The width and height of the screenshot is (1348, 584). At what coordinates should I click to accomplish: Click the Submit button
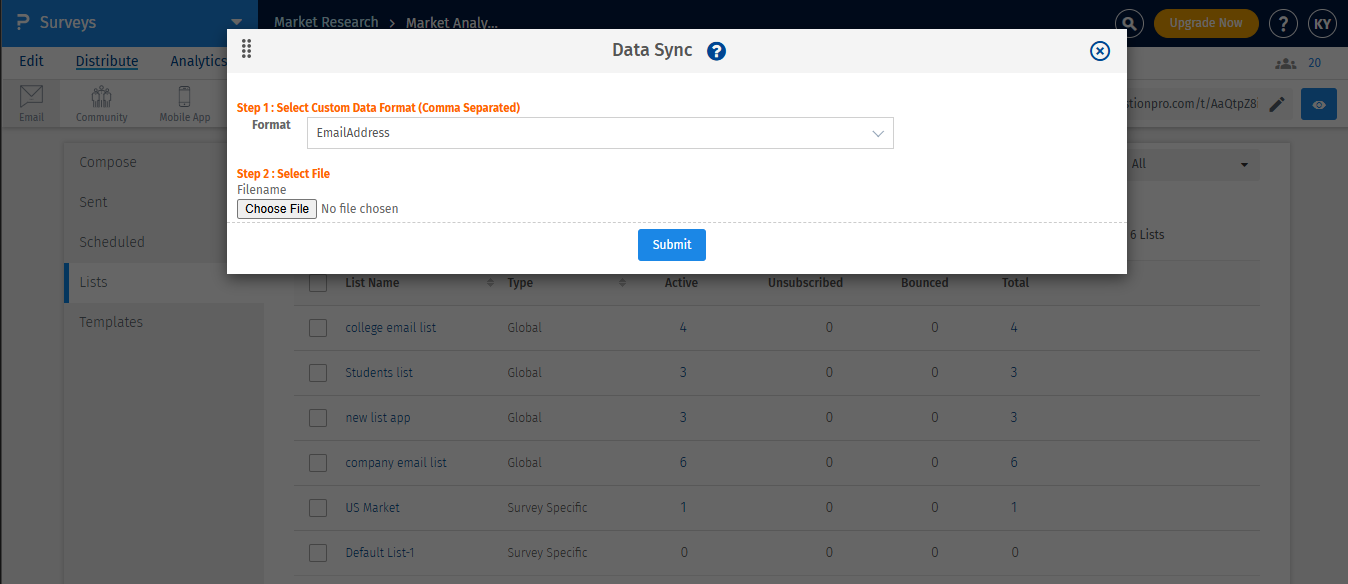(x=672, y=245)
